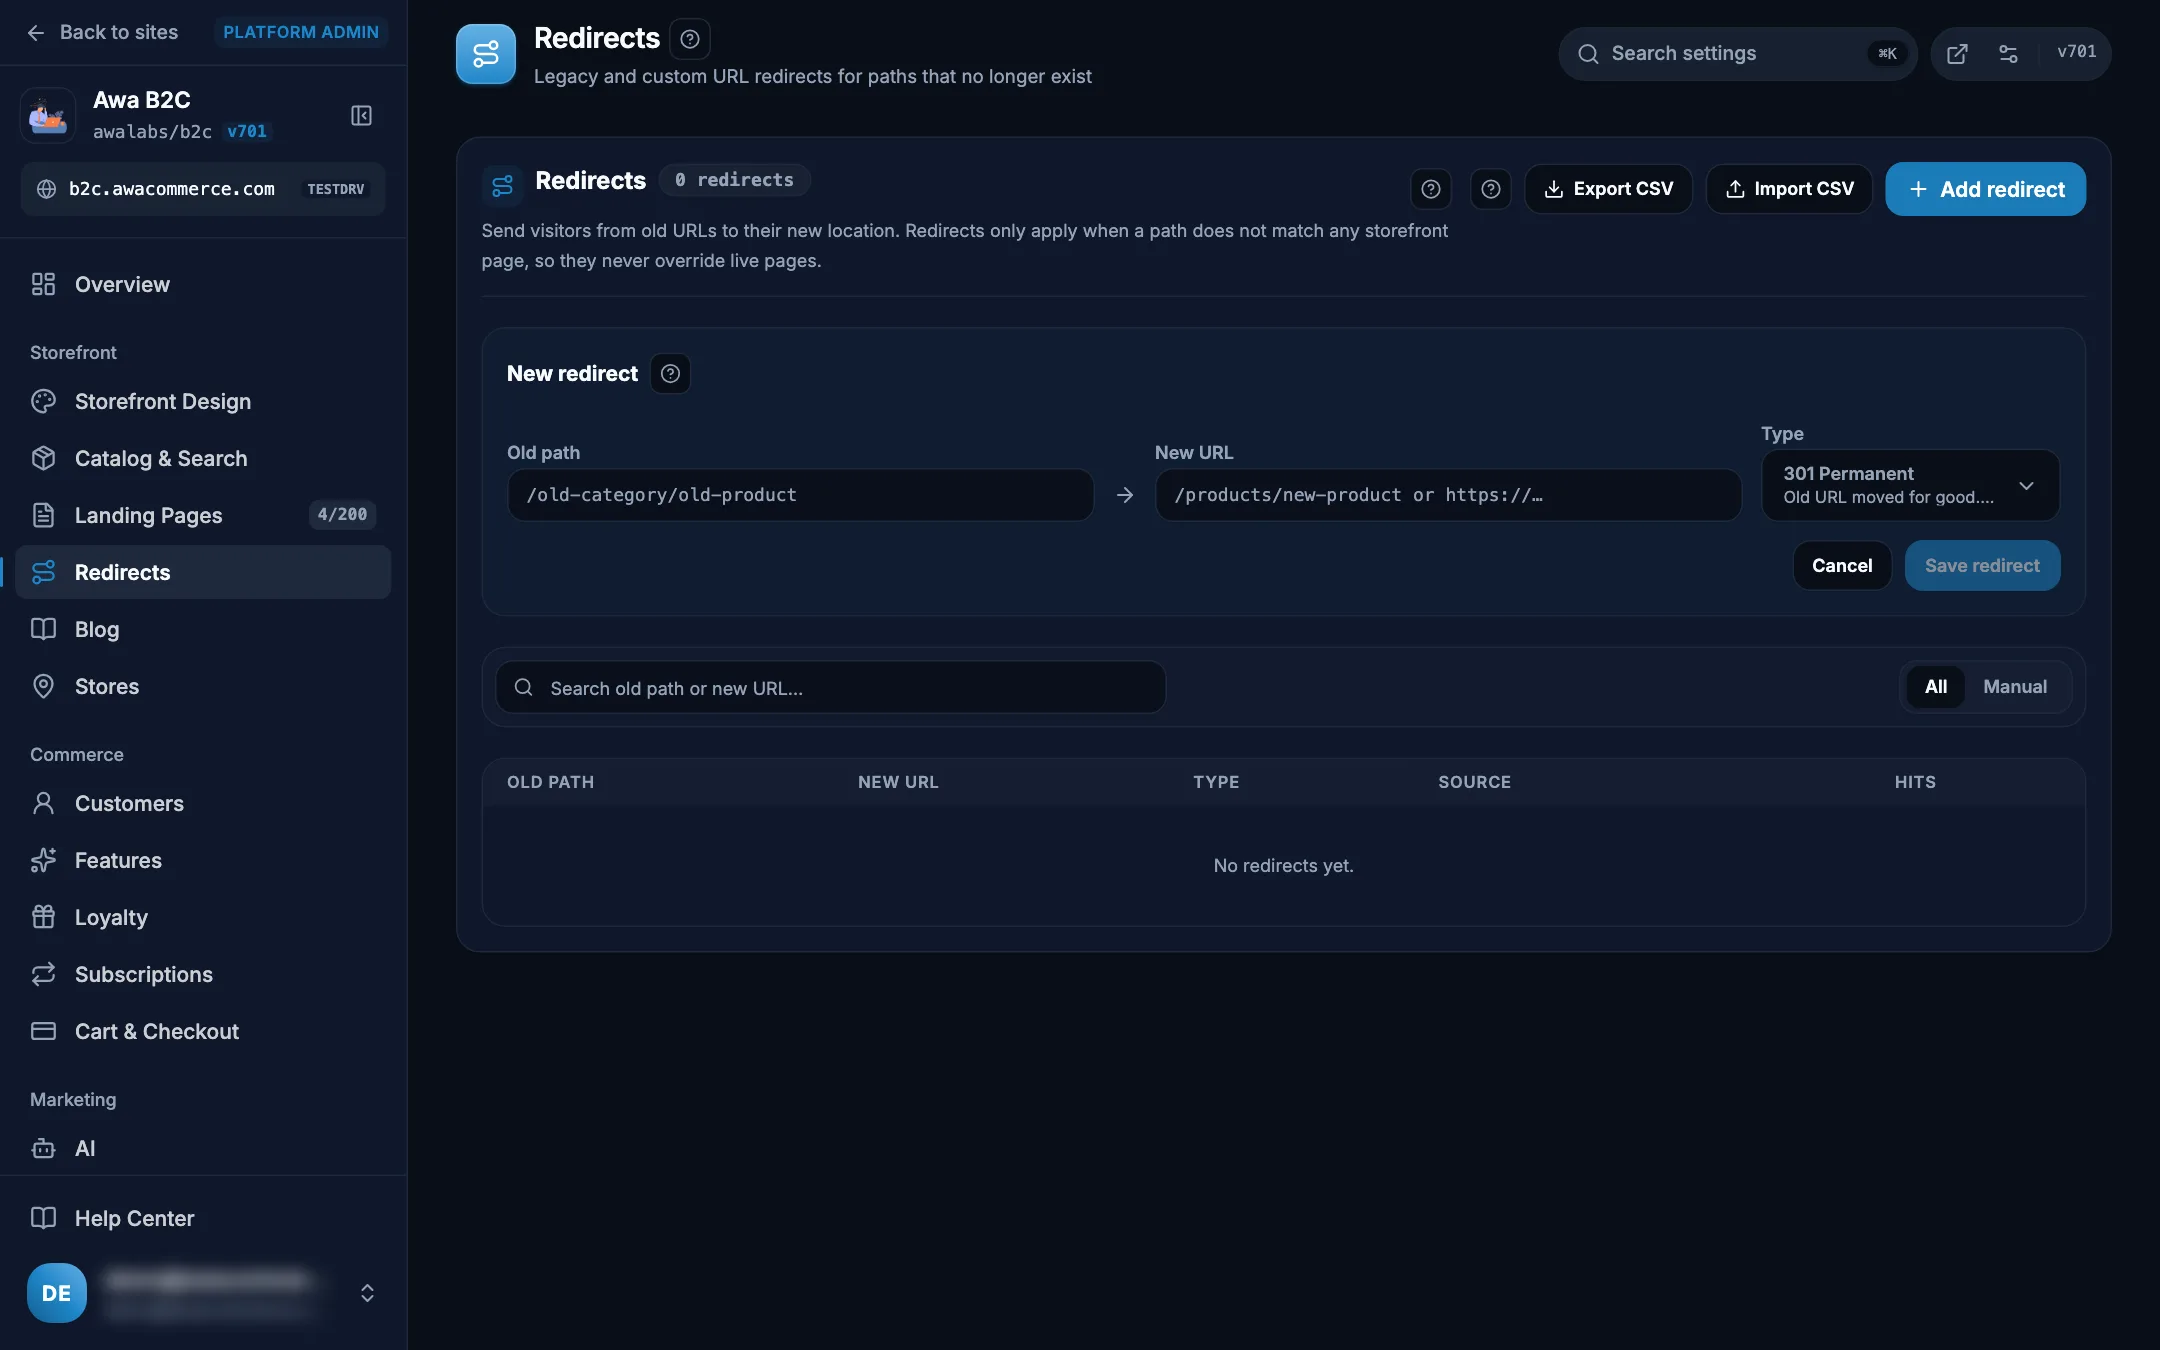The height and width of the screenshot is (1350, 2160).
Task: Click the TESTDRV badge
Action: [336, 189]
